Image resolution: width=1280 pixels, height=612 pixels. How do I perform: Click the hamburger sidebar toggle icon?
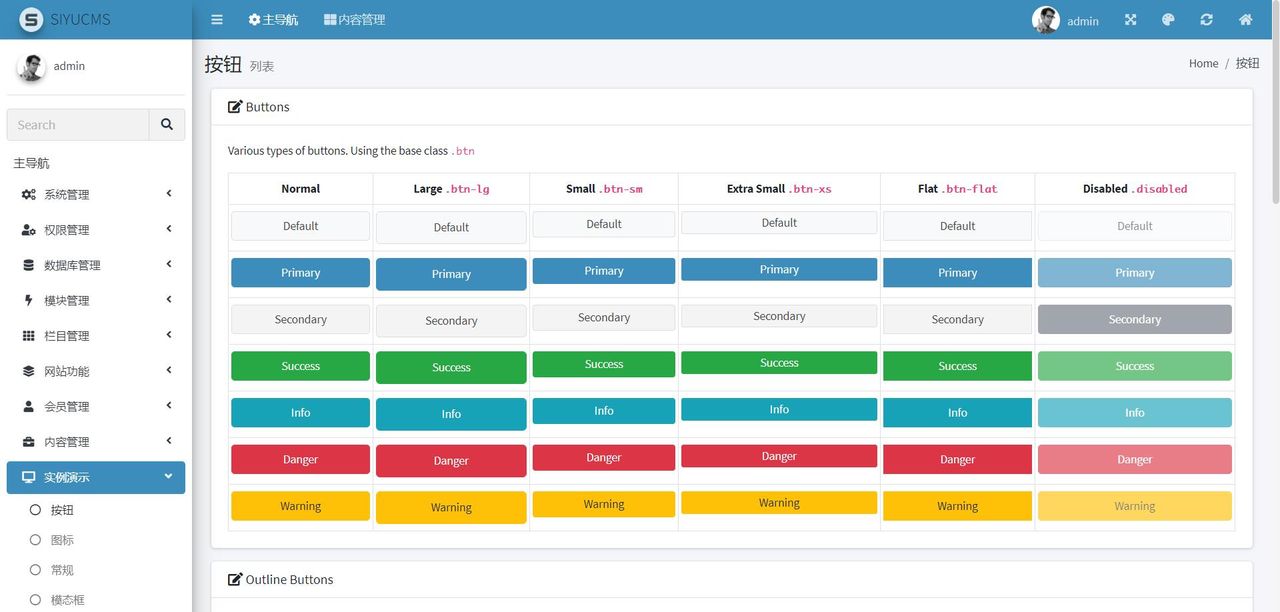click(x=217, y=20)
